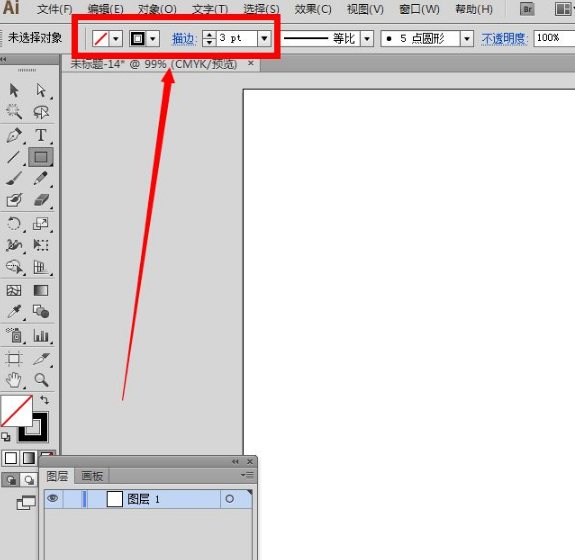Select the Slice tool
This screenshot has width=575, height=560.
tap(41, 359)
